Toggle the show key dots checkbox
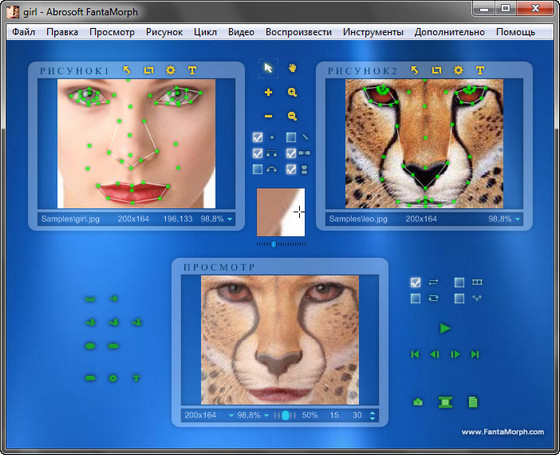This screenshot has height=455, width=560. pyautogui.click(x=258, y=137)
